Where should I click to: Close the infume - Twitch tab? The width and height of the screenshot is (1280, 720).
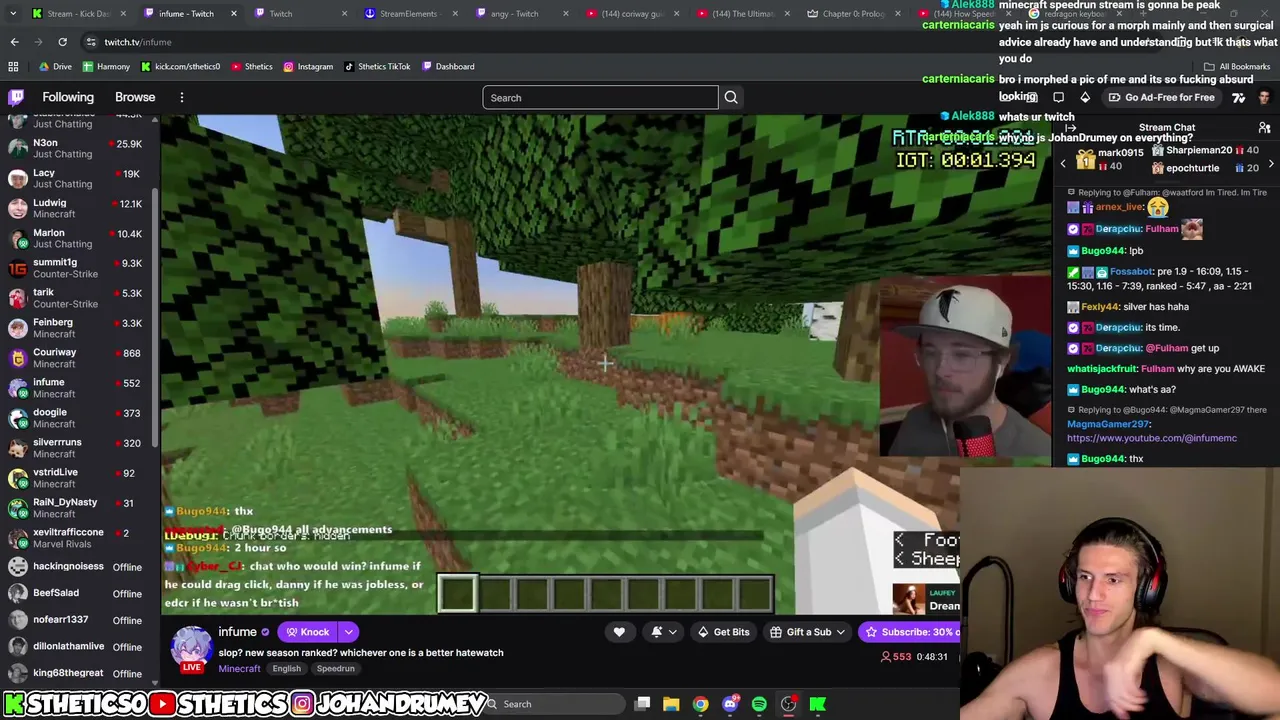click(x=234, y=13)
